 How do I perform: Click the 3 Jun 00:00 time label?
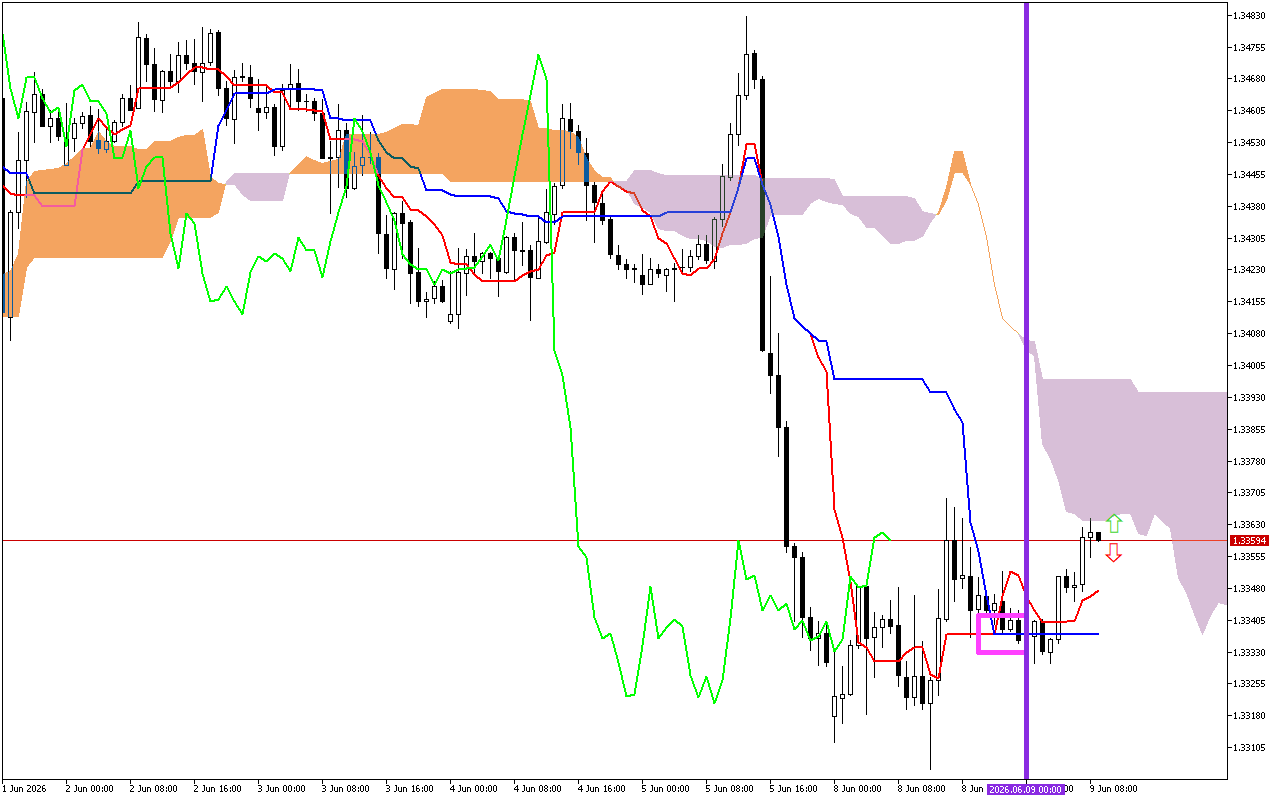[281, 789]
